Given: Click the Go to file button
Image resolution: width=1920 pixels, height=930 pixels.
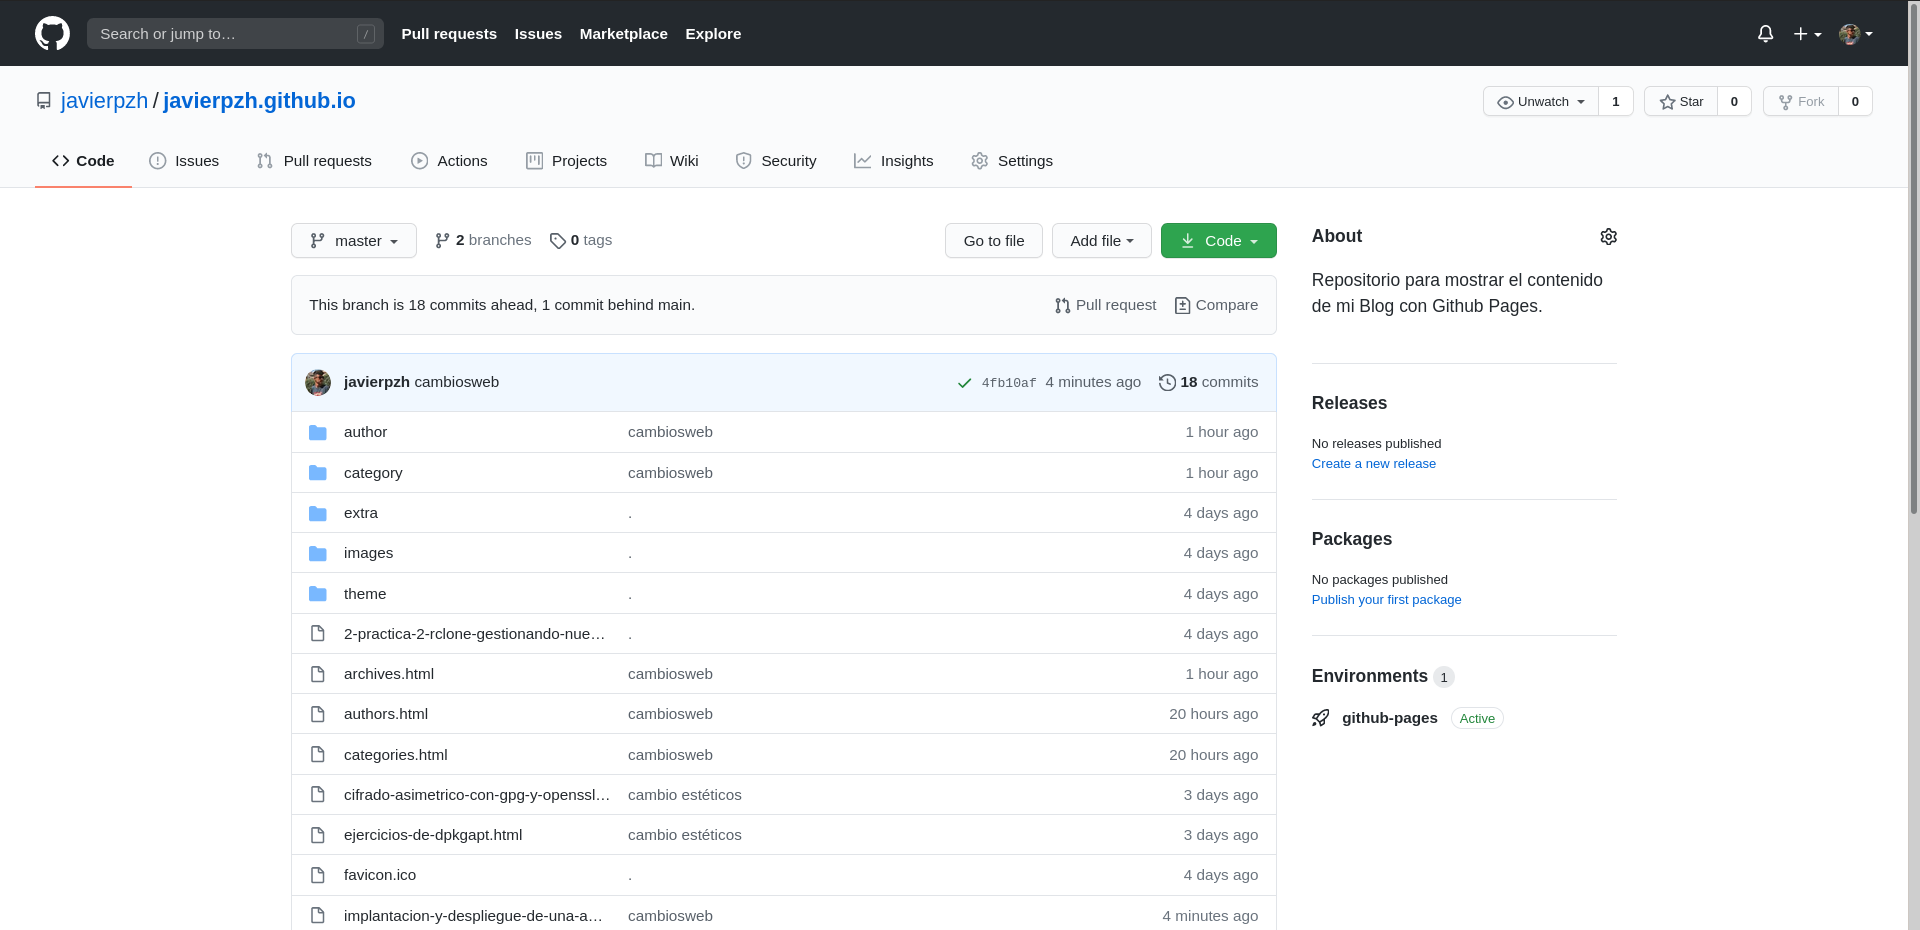Looking at the screenshot, I should pyautogui.click(x=994, y=241).
